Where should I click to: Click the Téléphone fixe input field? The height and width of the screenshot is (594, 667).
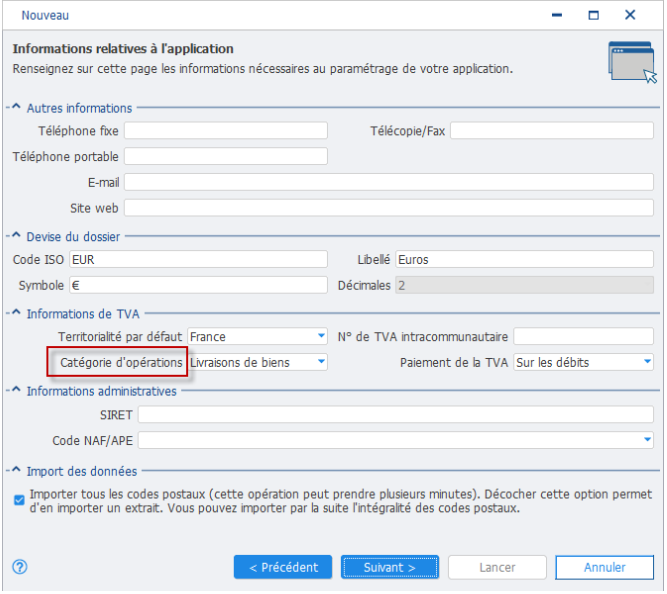(226, 131)
